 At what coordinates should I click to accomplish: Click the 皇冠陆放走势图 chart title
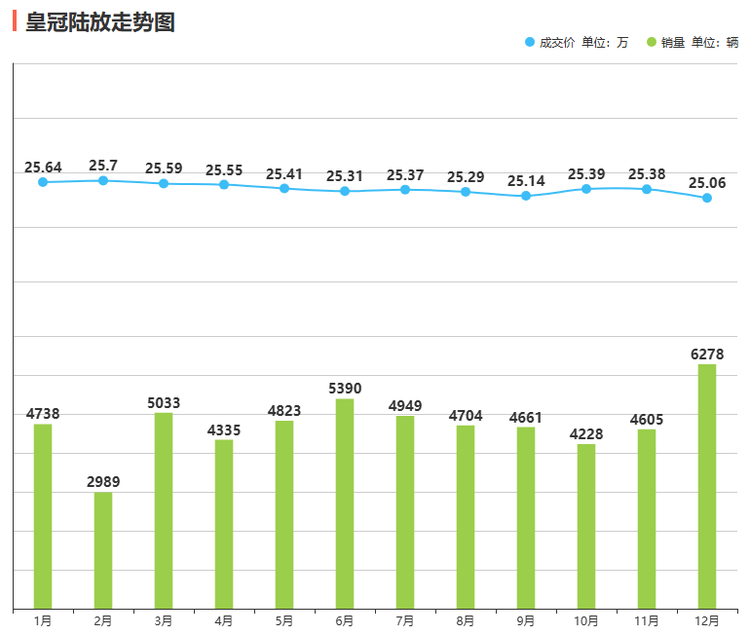pos(100,20)
